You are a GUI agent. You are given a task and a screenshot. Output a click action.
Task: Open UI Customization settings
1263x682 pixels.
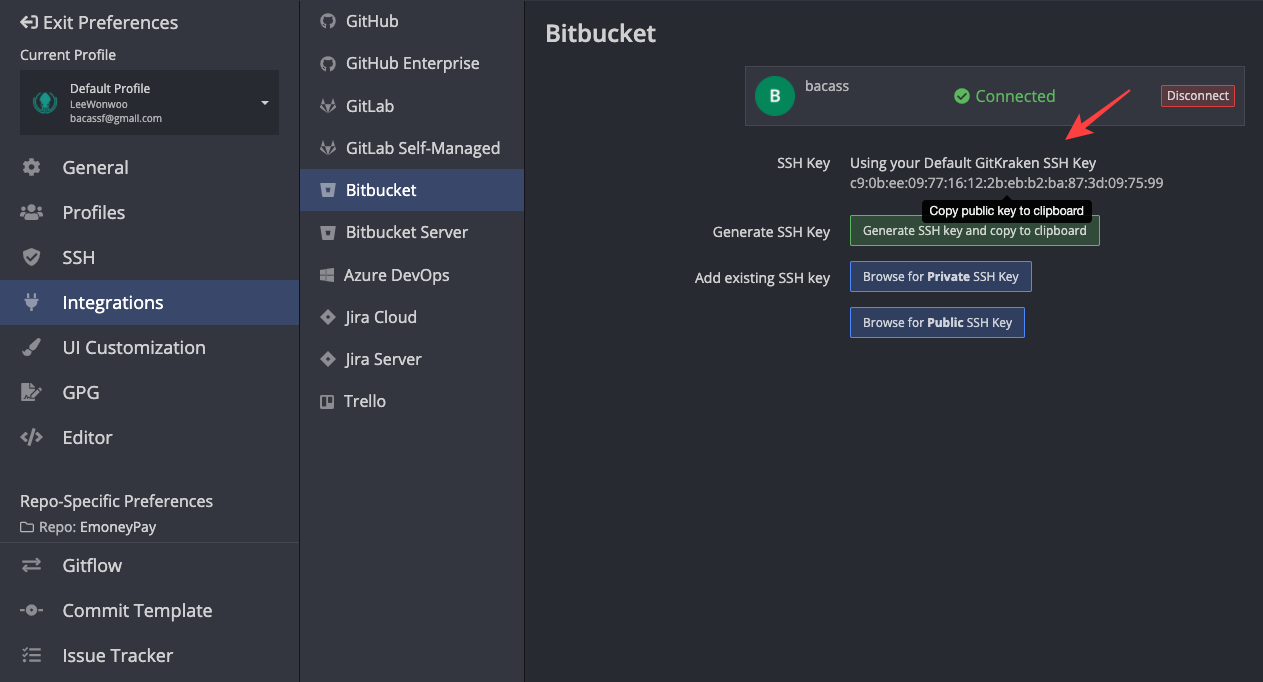coord(149,347)
